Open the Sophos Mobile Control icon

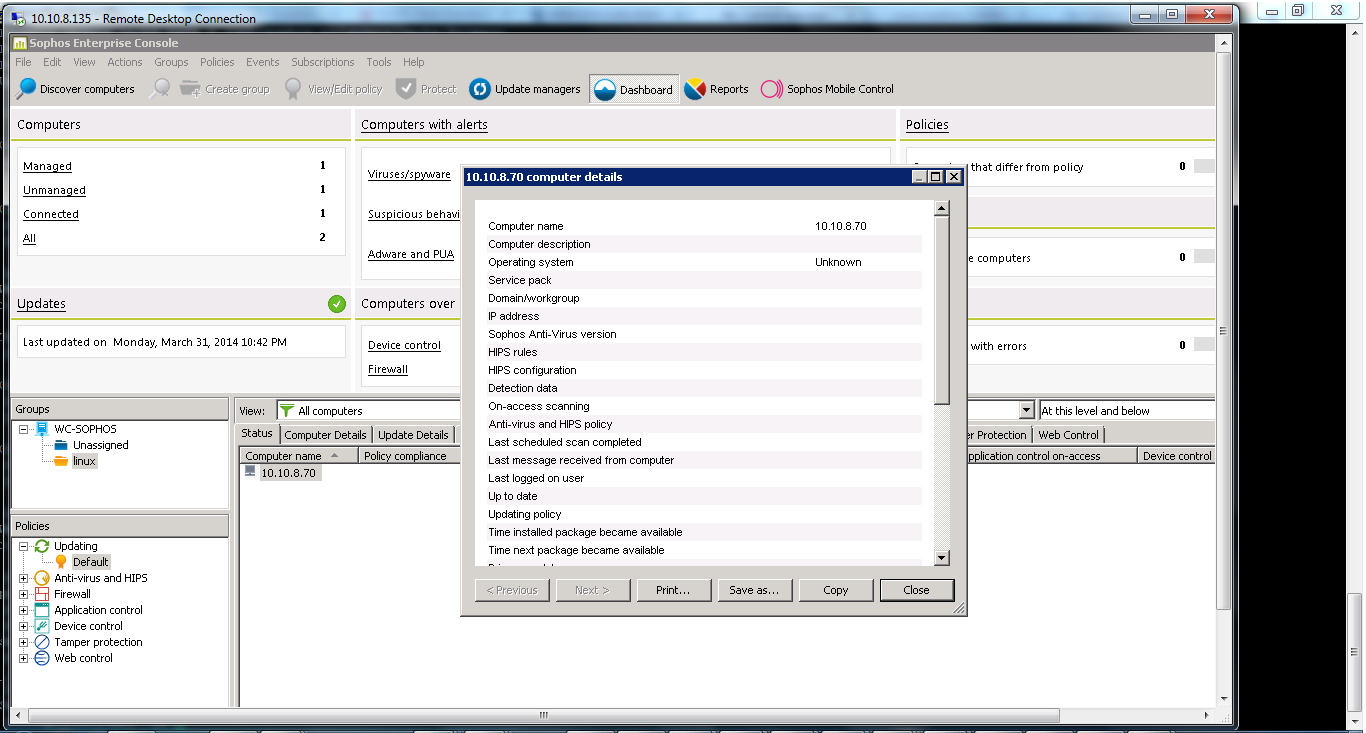tap(771, 89)
